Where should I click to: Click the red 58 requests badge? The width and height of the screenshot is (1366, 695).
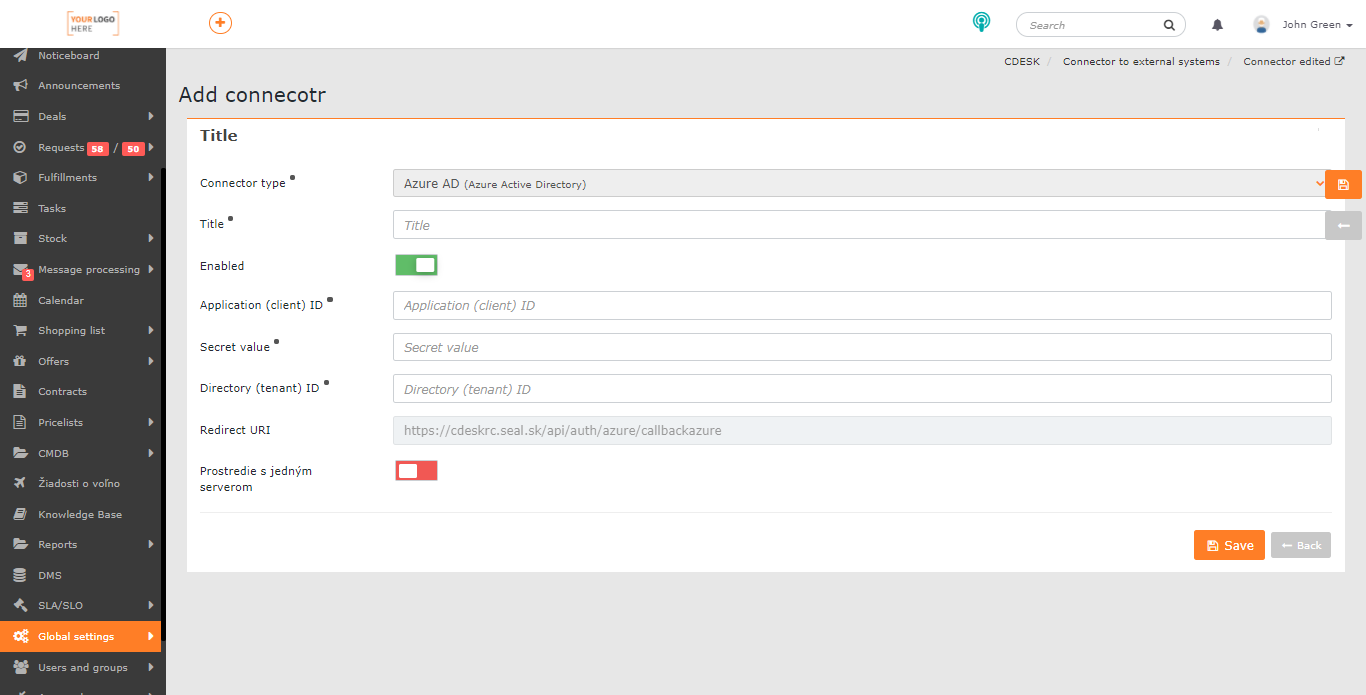98,149
